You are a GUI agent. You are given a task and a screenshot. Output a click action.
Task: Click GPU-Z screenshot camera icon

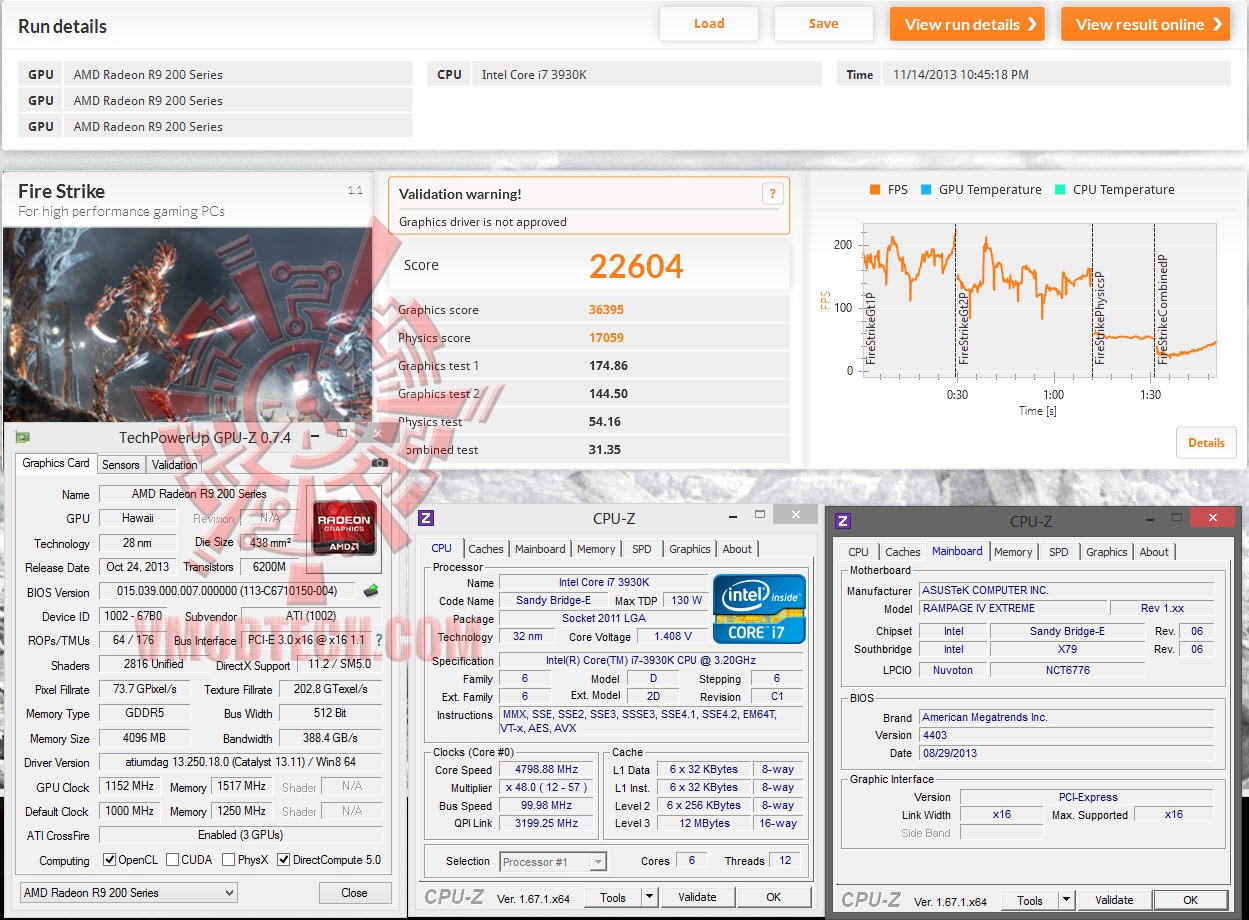(379, 463)
